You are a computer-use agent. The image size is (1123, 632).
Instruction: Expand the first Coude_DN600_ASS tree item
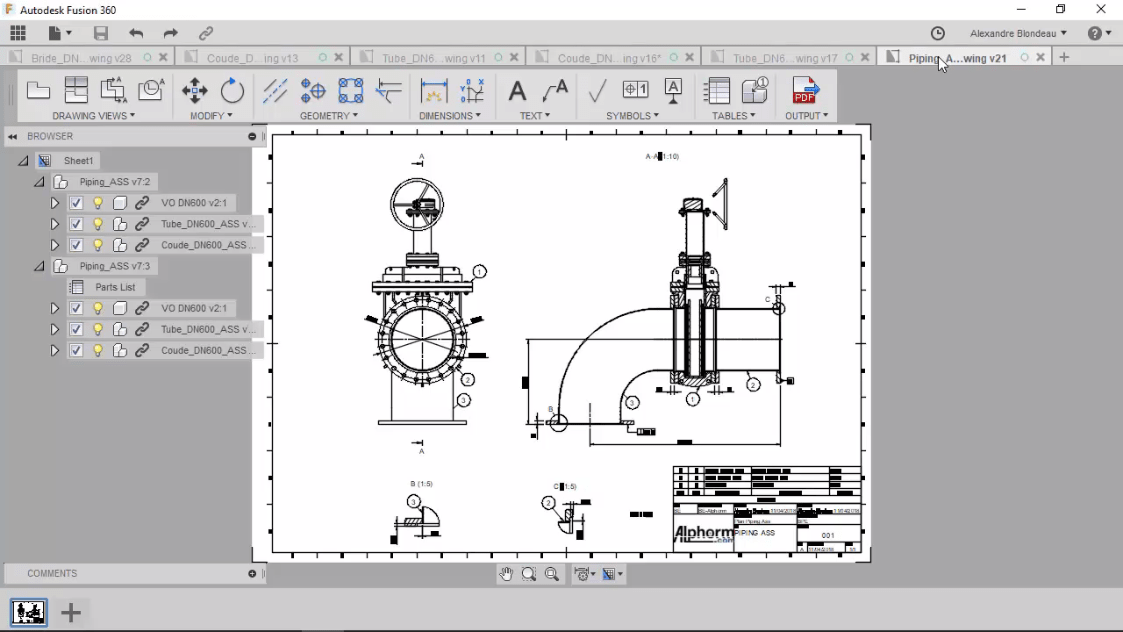click(x=54, y=245)
